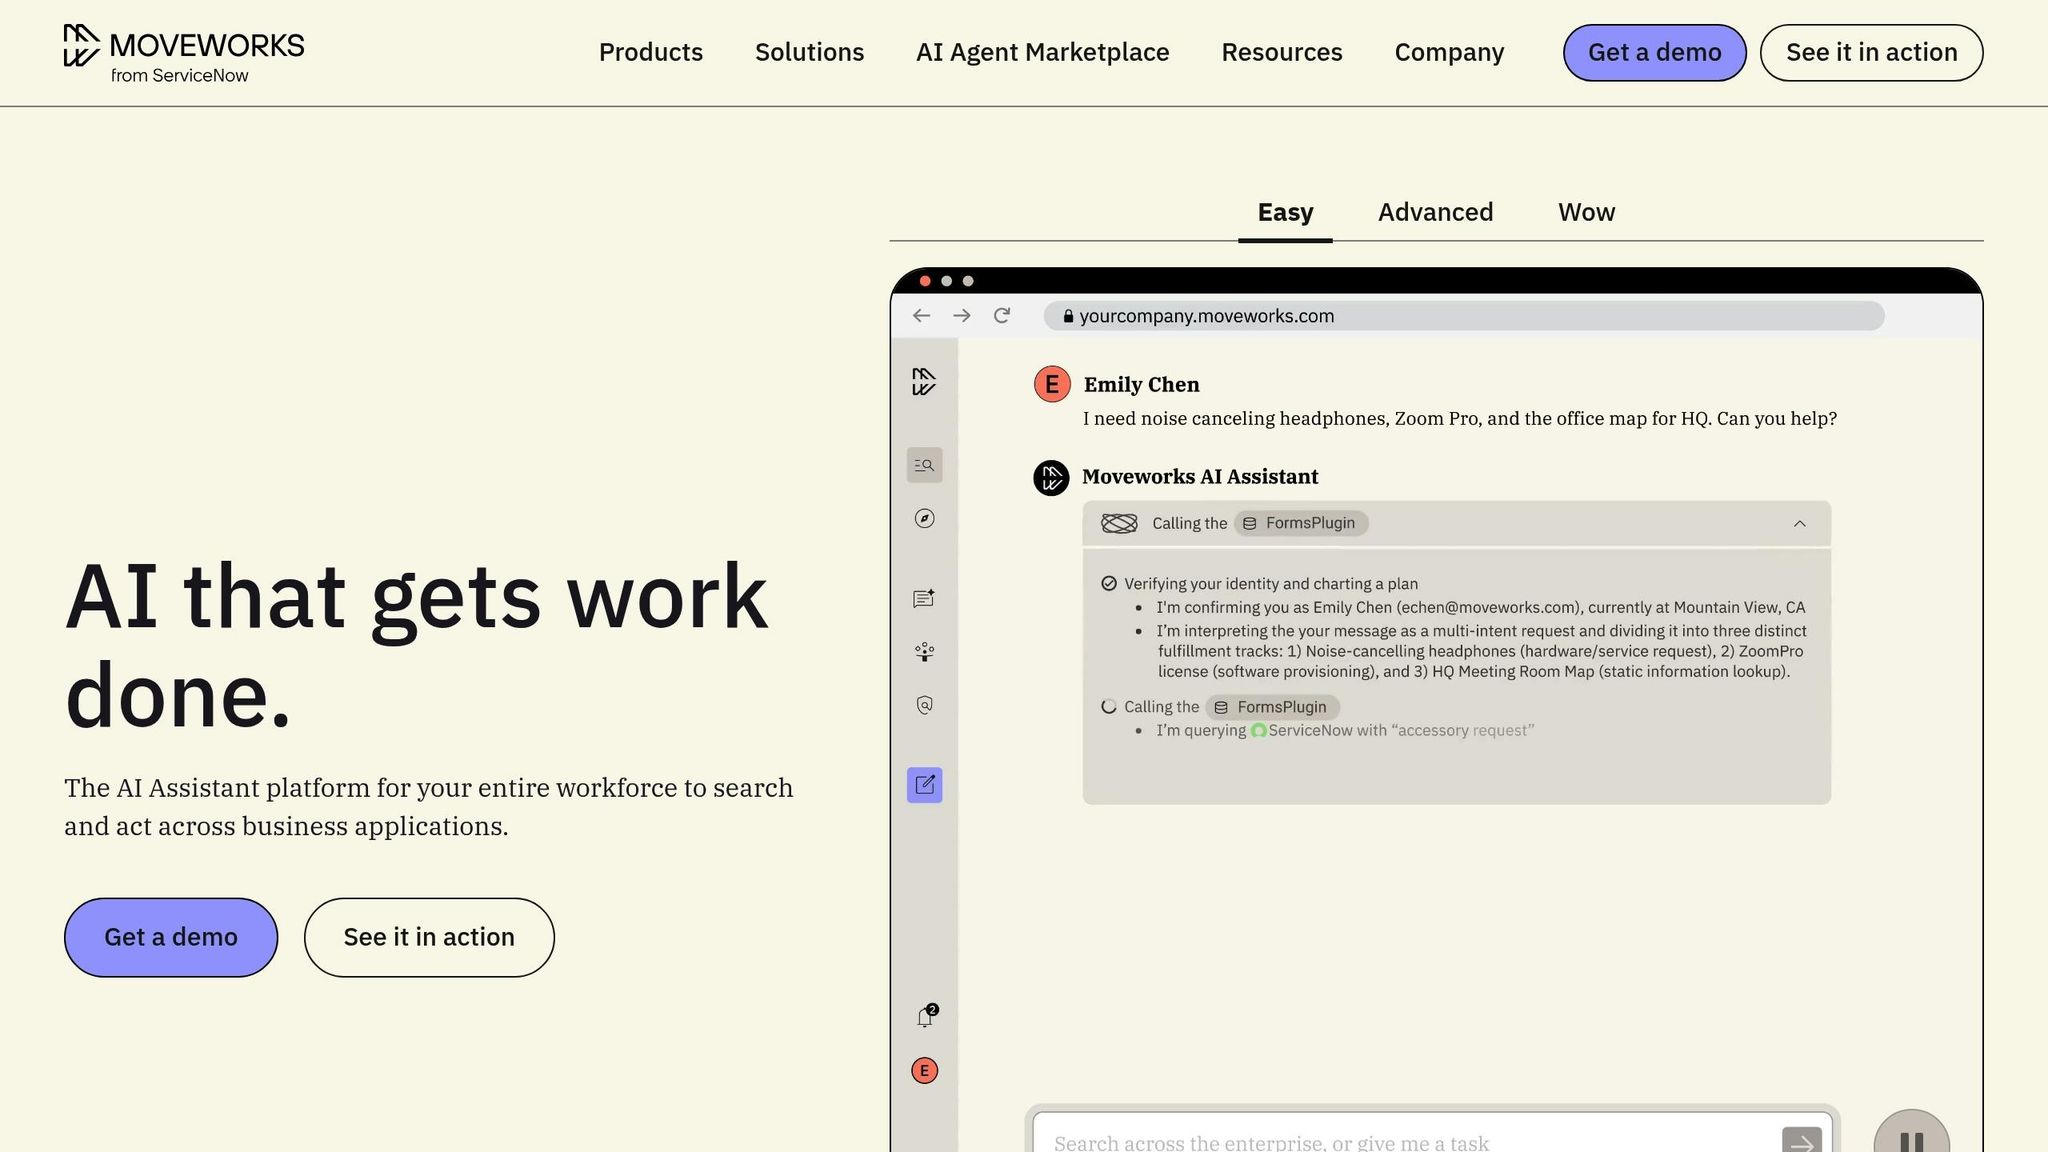This screenshot has width=2048, height=1152.
Task: Open the chat announcements icon in the sidebar
Action: tap(924, 597)
